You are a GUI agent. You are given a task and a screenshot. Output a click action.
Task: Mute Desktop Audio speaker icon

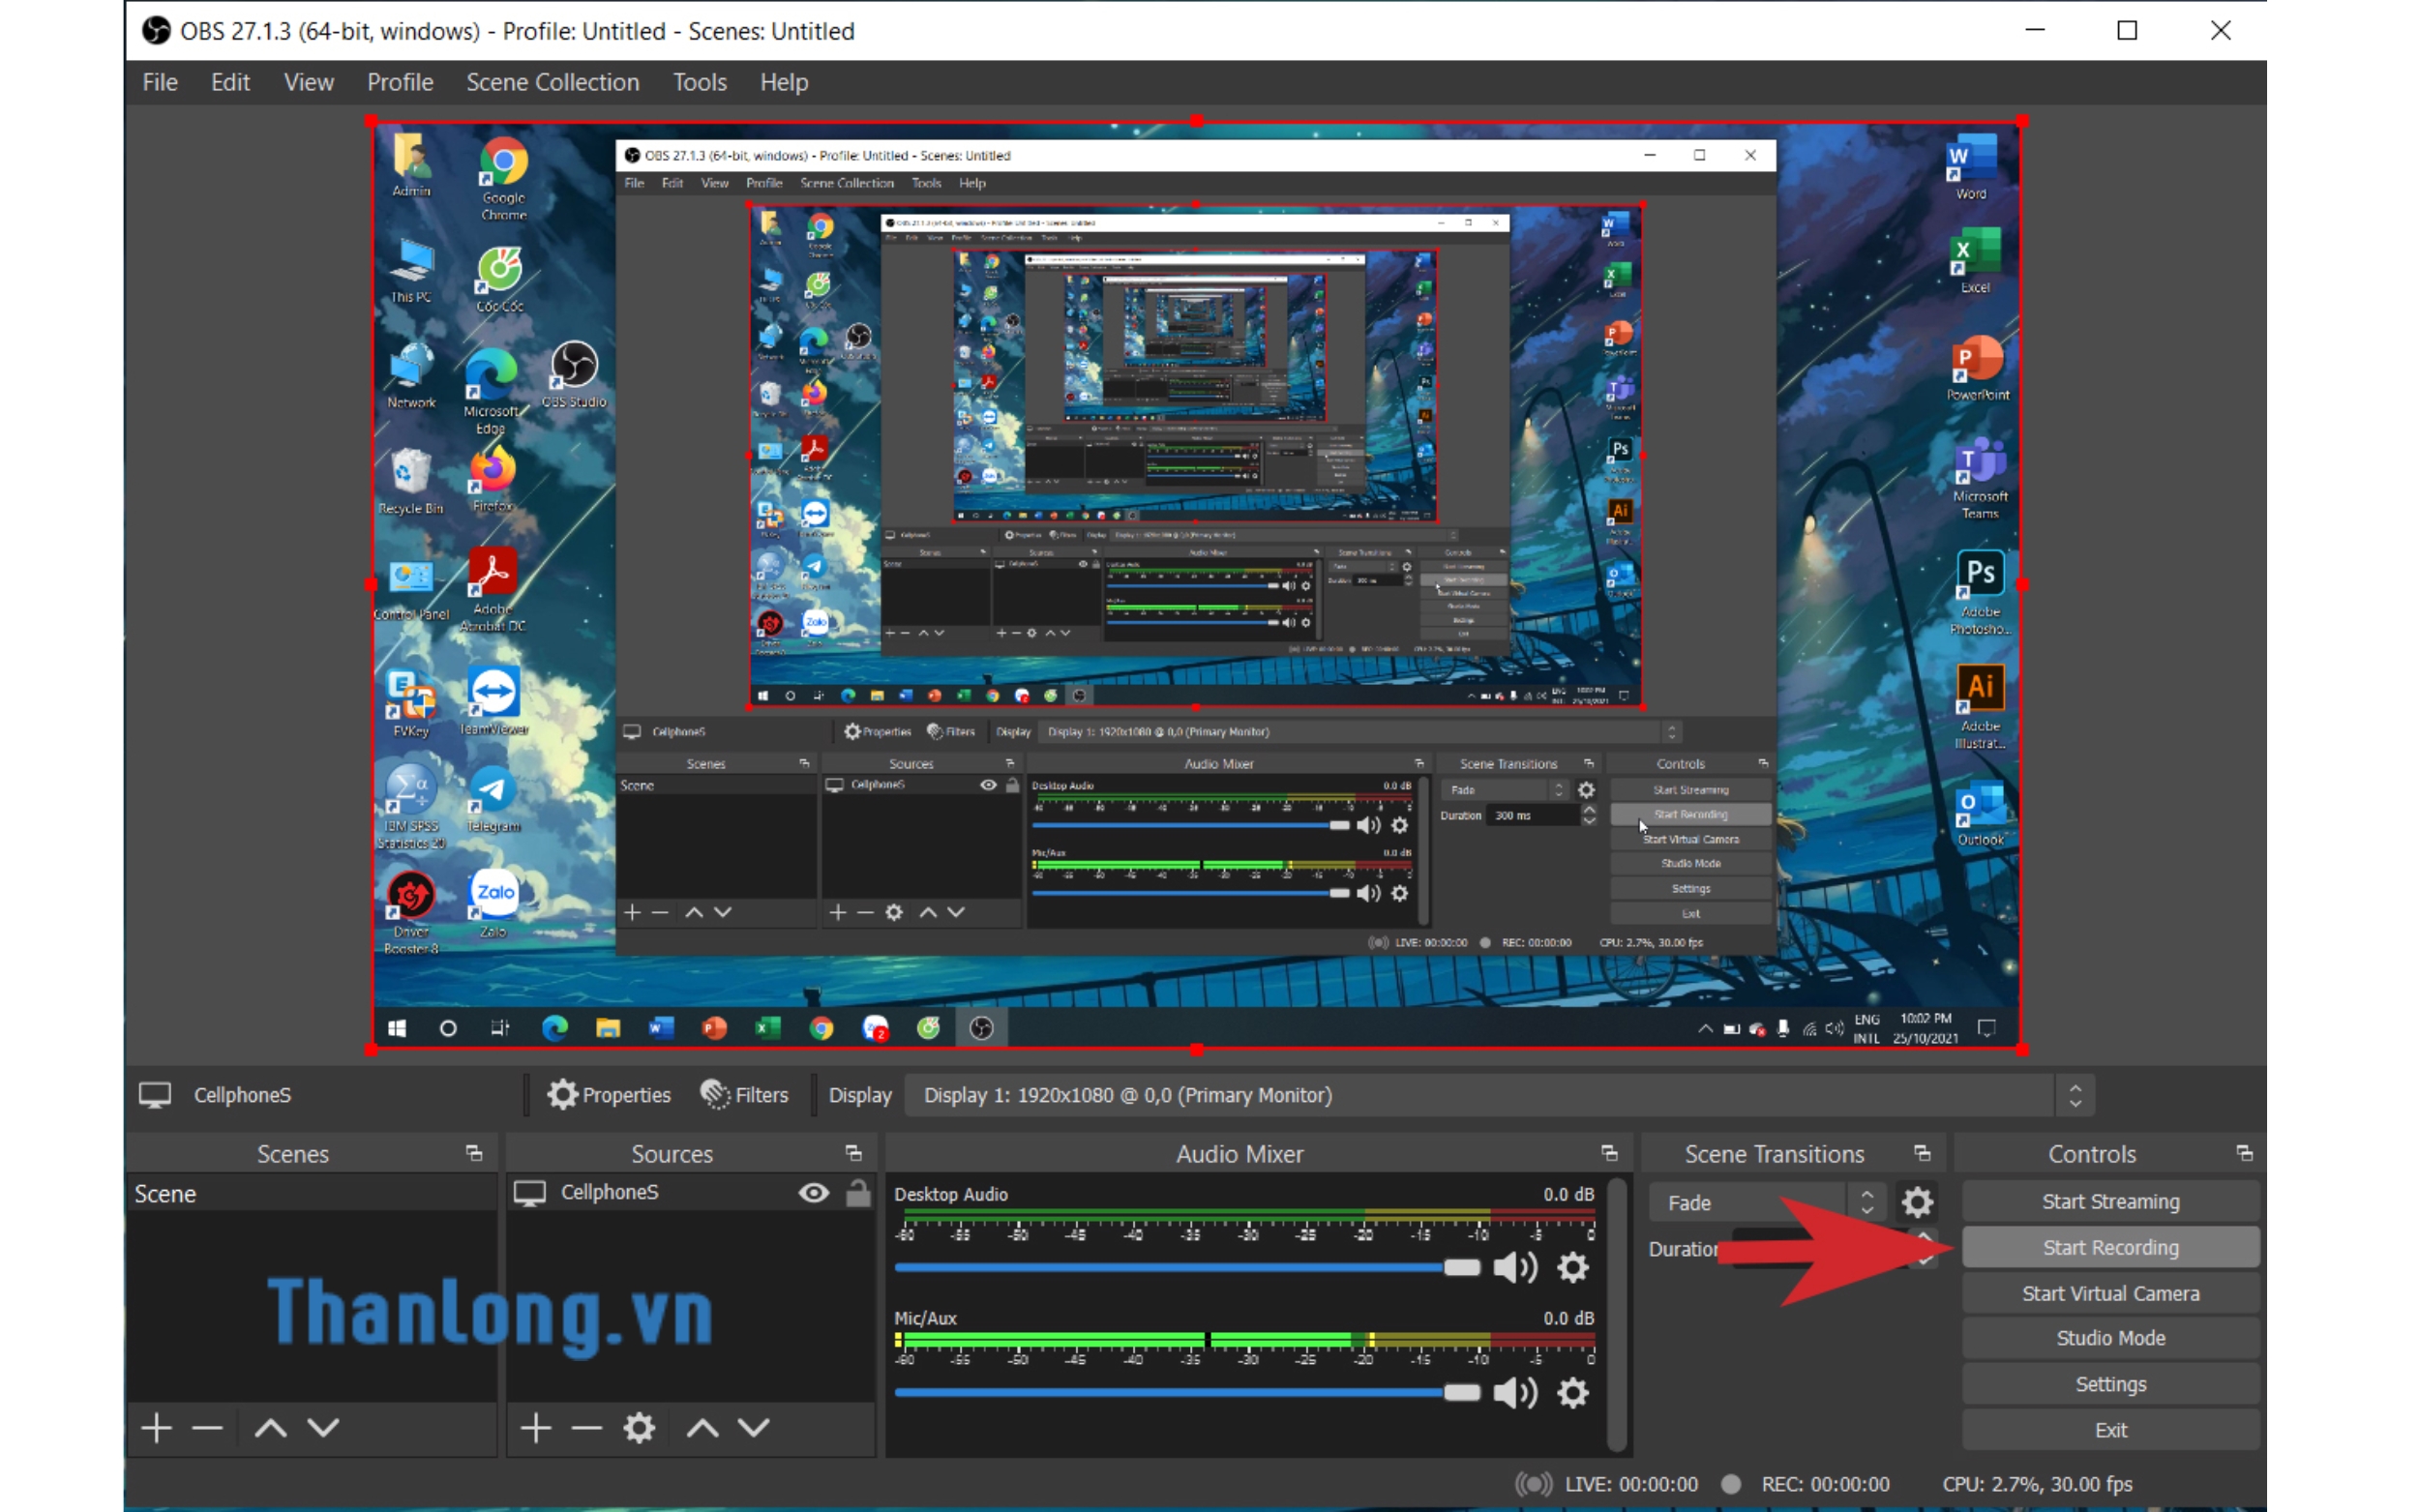click(1514, 1268)
